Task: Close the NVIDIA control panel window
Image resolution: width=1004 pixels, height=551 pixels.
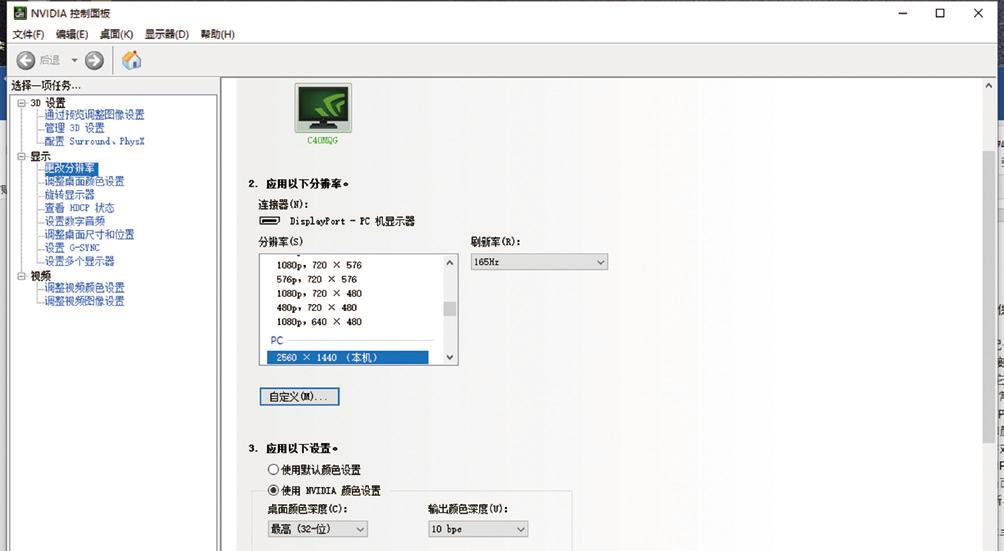Action: click(x=978, y=13)
